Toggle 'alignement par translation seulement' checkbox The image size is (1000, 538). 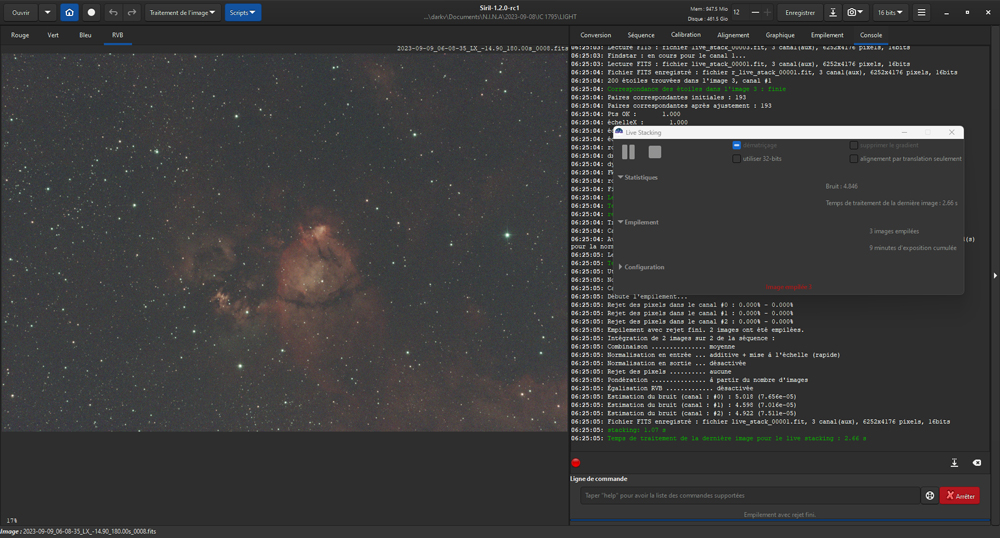coord(854,158)
